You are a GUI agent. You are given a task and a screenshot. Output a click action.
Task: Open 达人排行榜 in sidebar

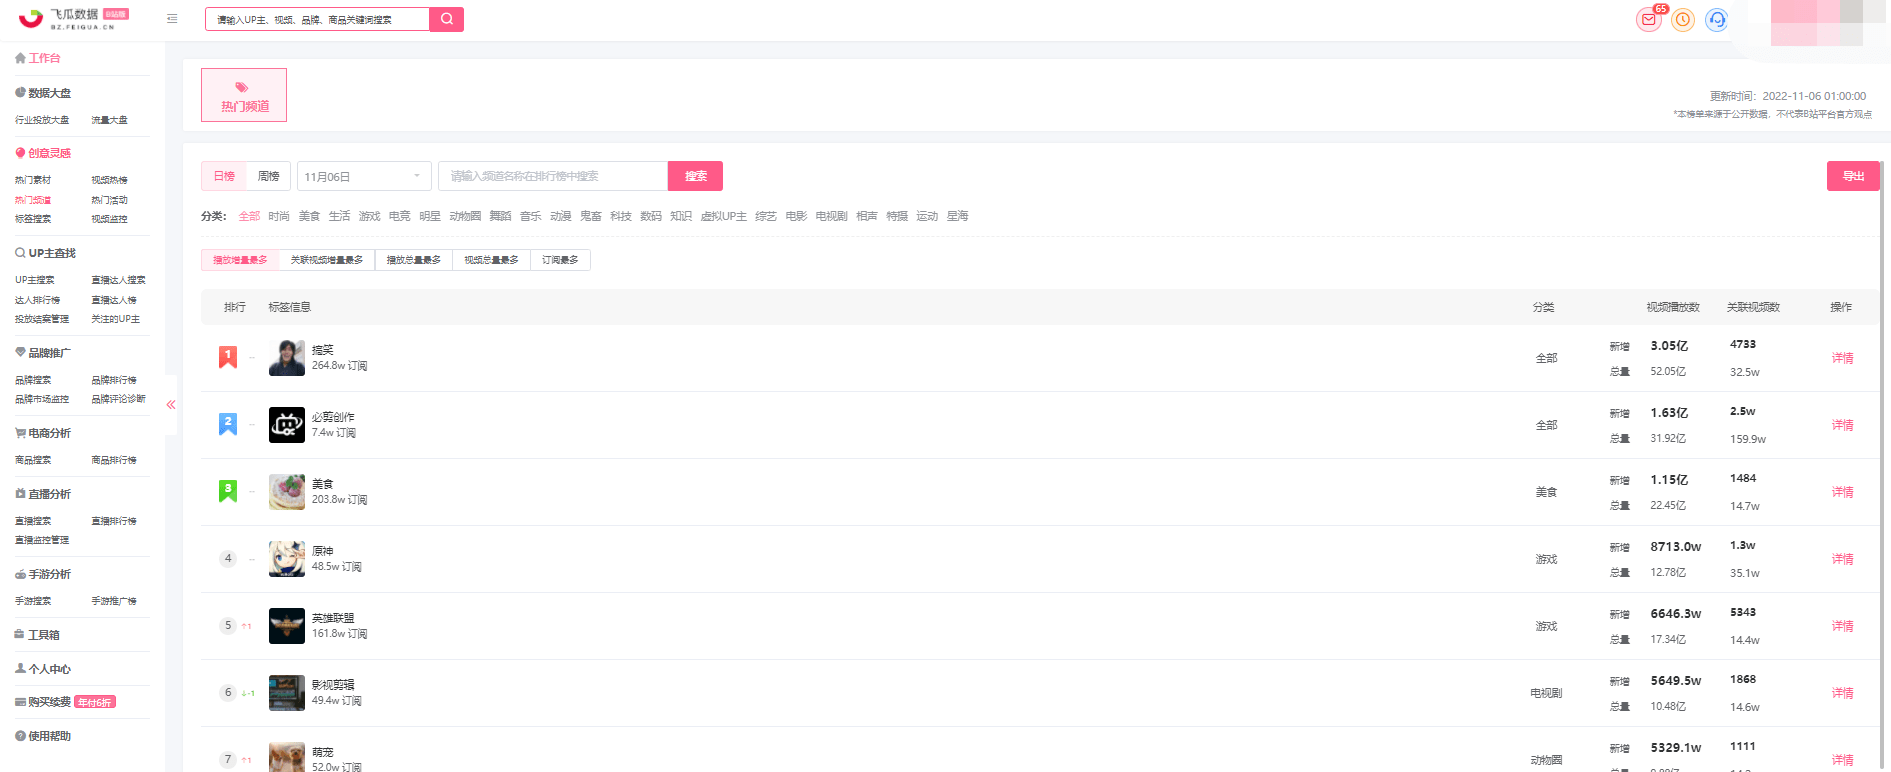pyautogui.click(x=37, y=300)
